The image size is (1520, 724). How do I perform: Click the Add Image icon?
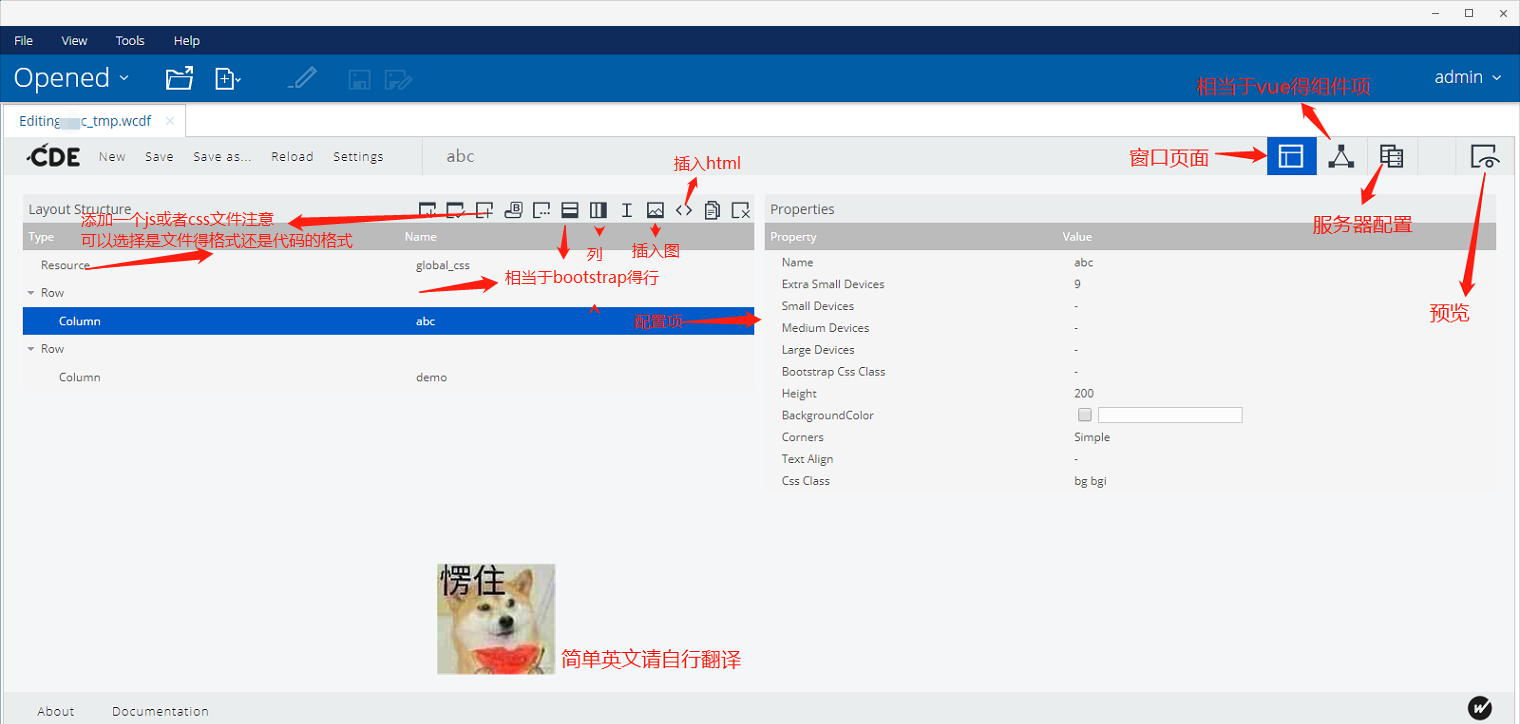point(655,210)
